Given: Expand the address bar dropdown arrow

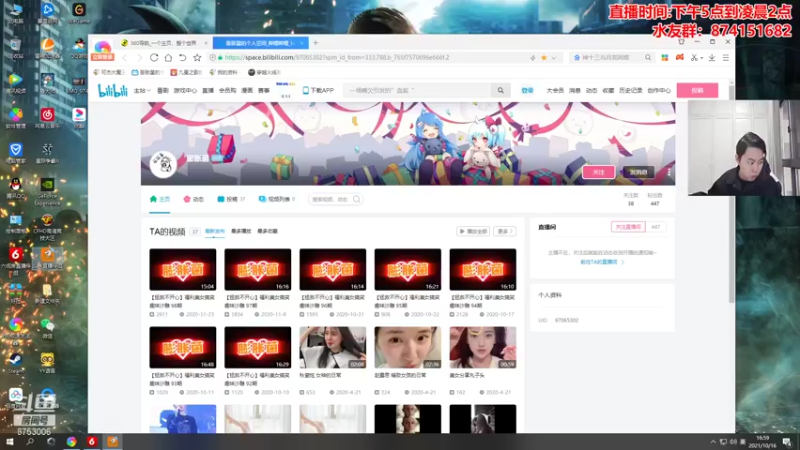Looking at the screenshot, I should coord(554,58).
